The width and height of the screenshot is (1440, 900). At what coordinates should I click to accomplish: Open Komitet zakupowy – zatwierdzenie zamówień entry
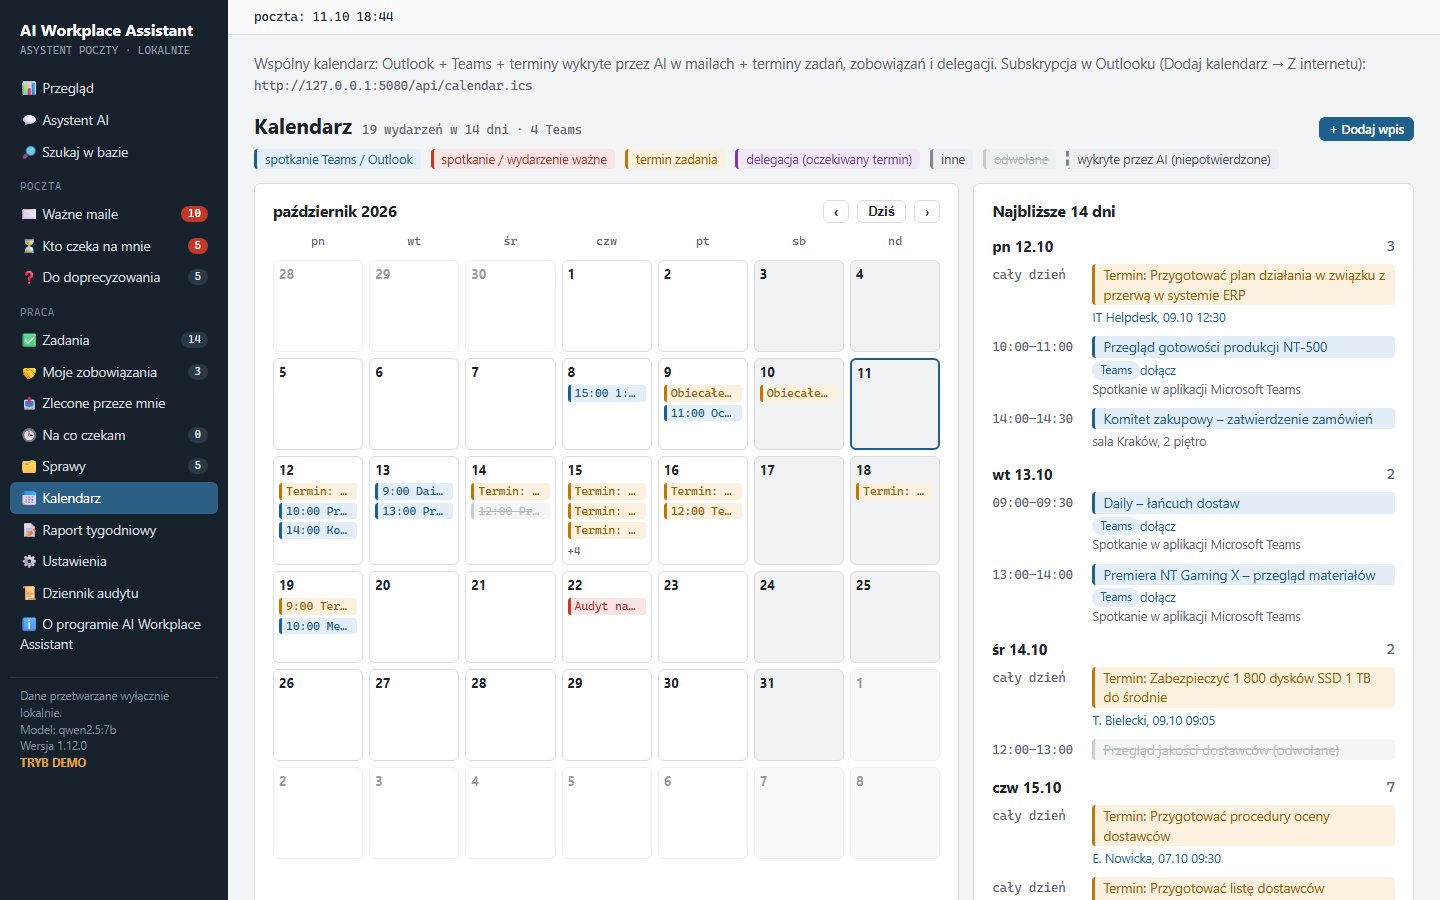point(1243,419)
